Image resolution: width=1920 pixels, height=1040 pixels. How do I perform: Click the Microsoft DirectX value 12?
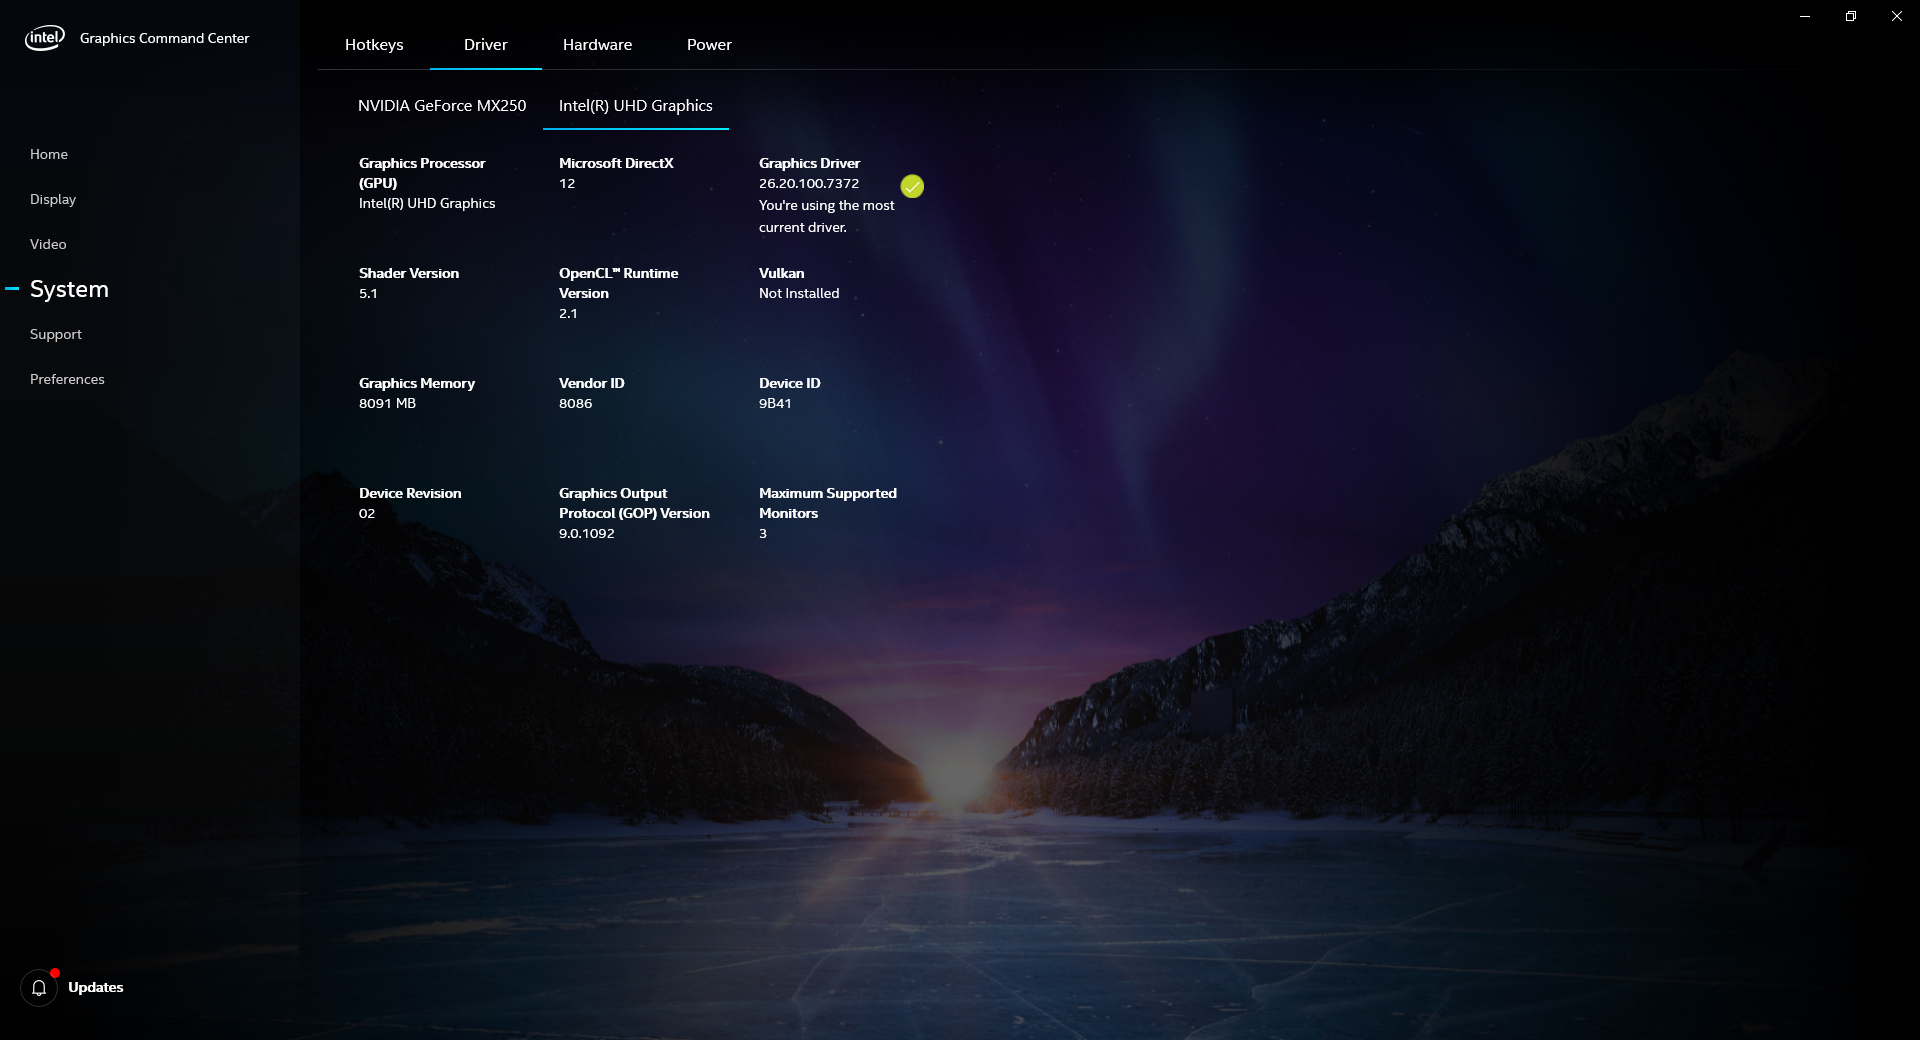[567, 184]
